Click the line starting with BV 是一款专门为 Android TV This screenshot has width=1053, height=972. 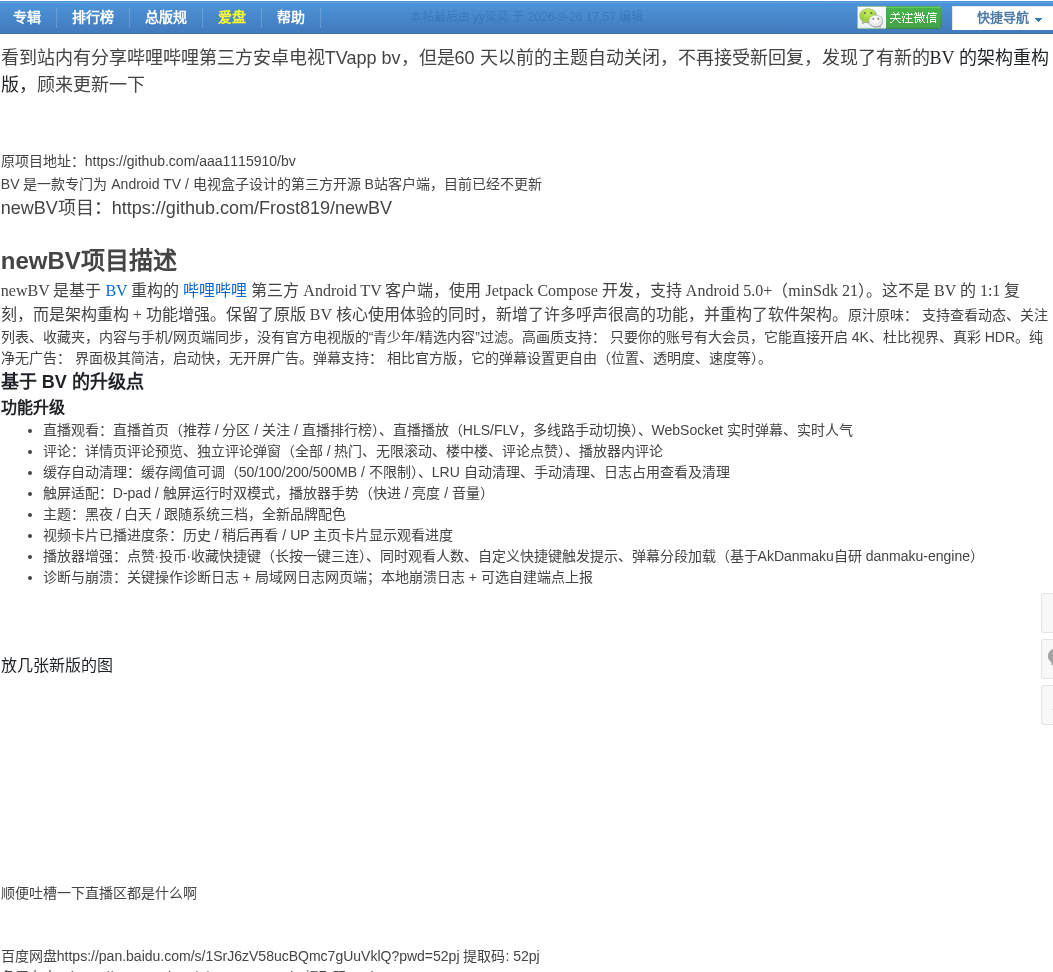(271, 185)
